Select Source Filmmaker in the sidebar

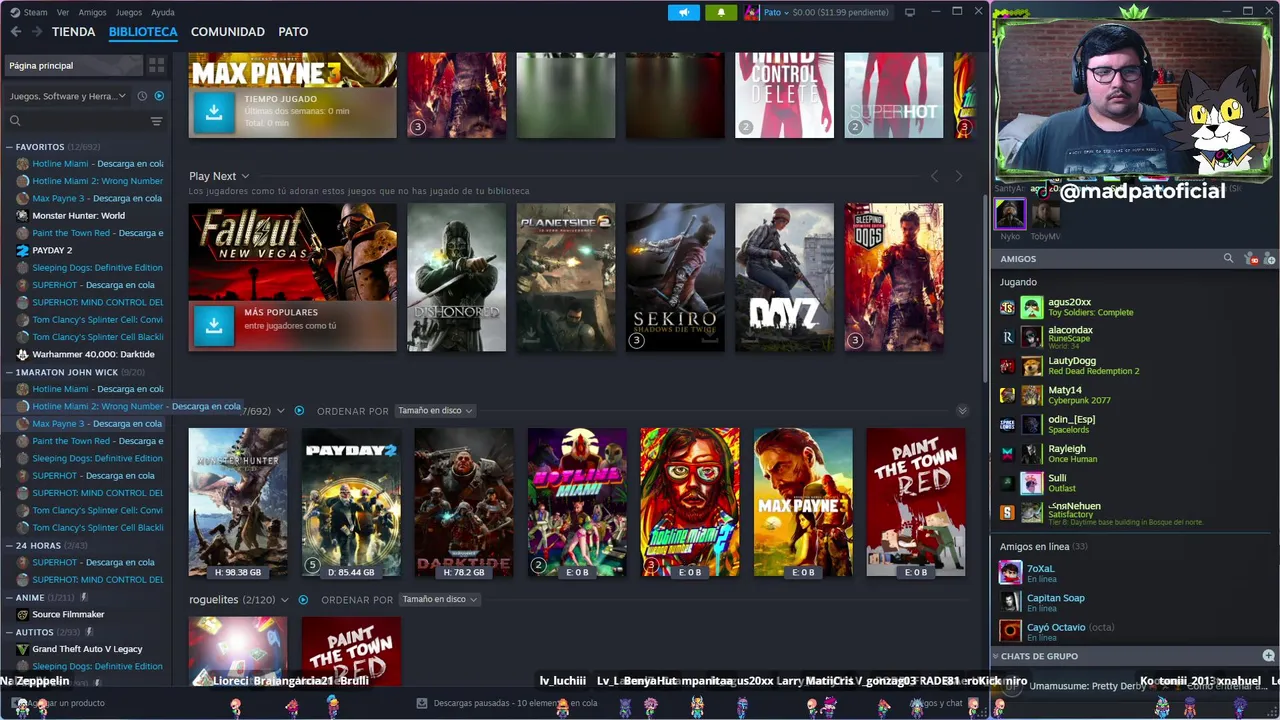click(68, 614)
